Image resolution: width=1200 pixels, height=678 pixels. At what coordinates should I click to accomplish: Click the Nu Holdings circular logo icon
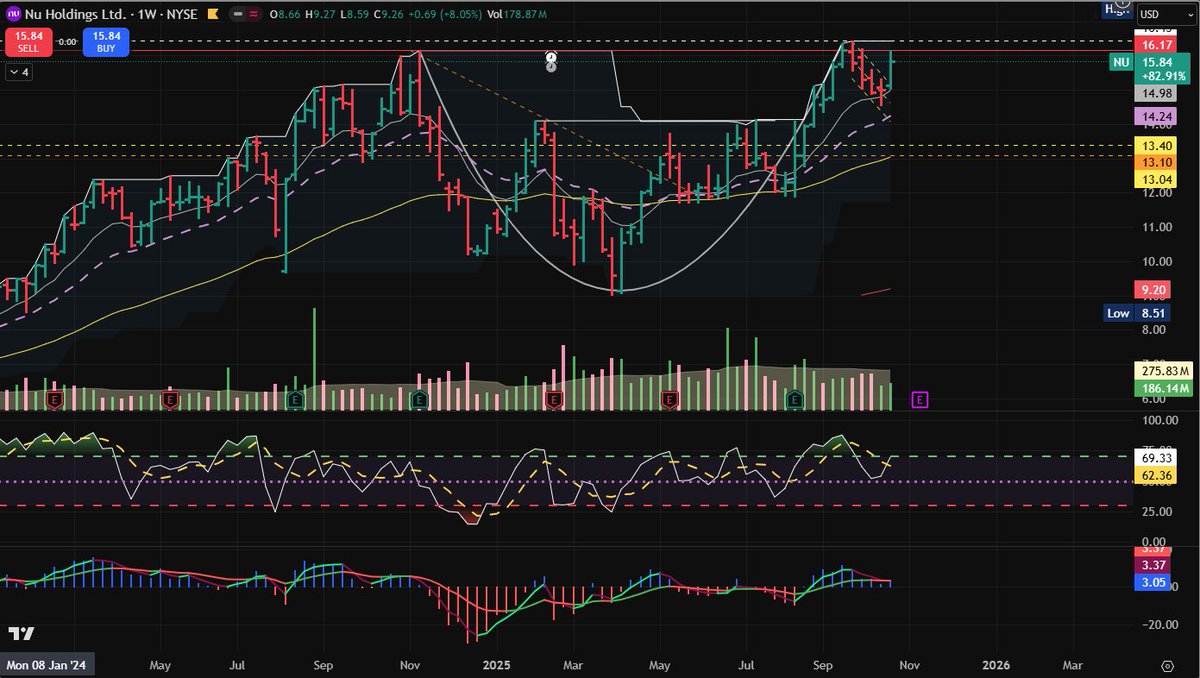point(13,14)
